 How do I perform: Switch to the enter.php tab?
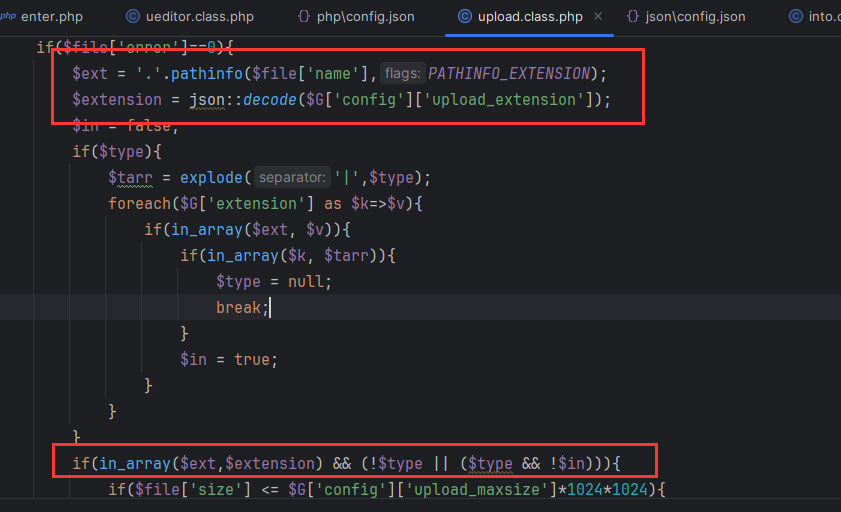pos(51,17)
